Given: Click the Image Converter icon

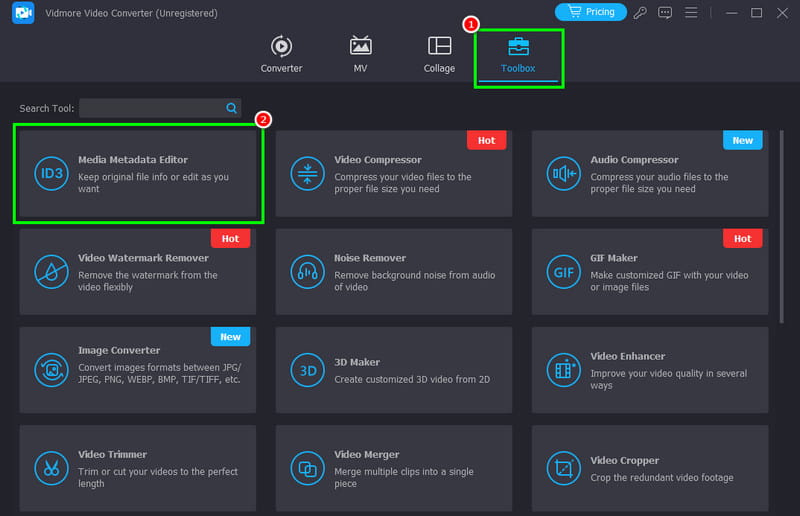Looking at the screenshot, I should pos(52,370).
